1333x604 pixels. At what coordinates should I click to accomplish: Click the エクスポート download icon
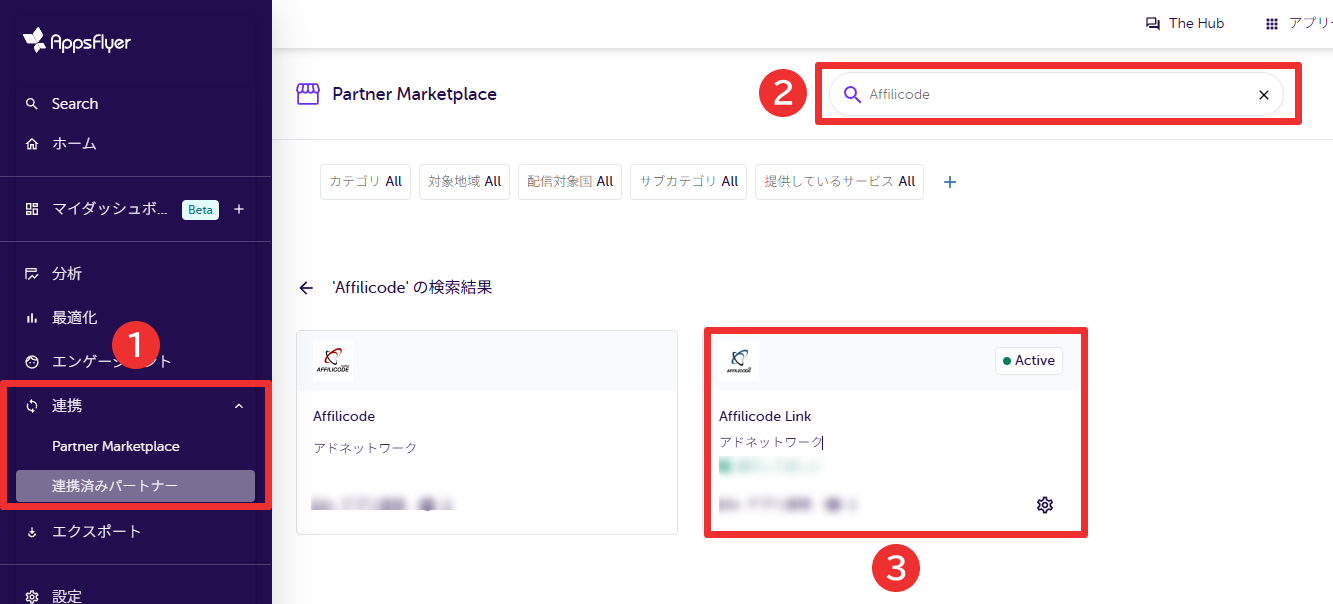32,532
